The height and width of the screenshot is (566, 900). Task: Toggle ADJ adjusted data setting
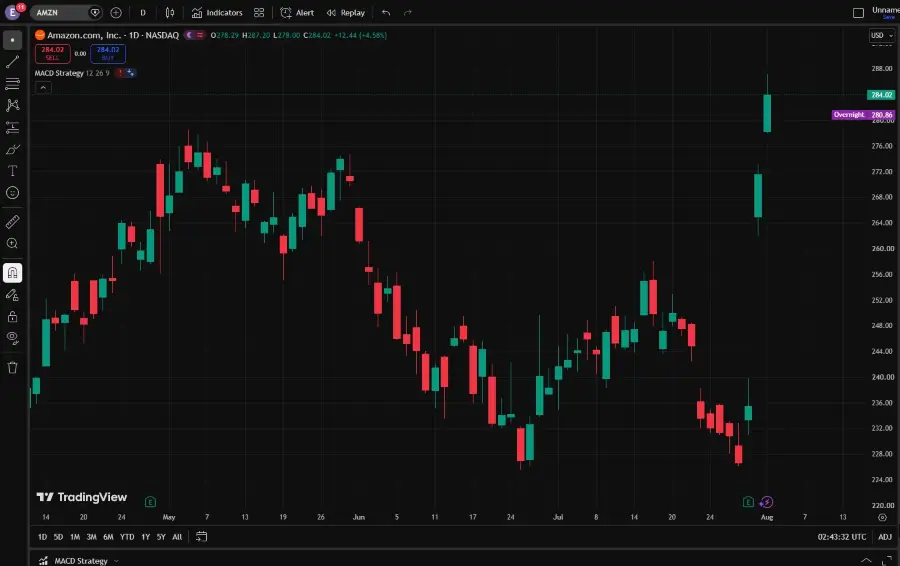[x=885, y=537]
